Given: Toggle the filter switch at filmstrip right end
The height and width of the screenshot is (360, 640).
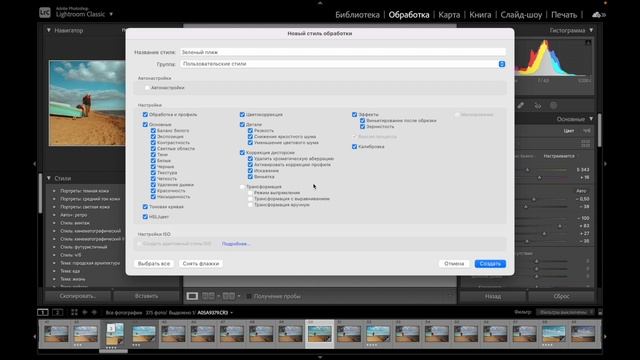Looking at the screenshot, I should pos(600,312).
